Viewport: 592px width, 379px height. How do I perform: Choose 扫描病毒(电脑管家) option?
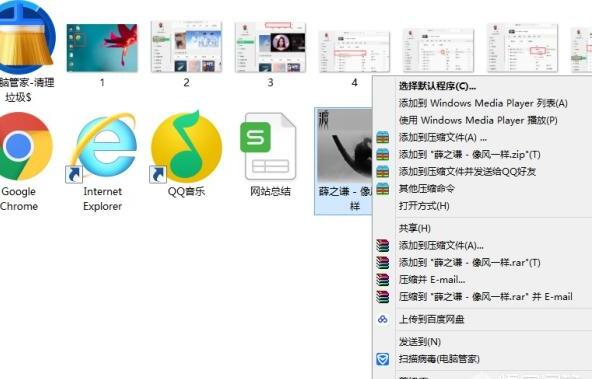coord(439,359)
